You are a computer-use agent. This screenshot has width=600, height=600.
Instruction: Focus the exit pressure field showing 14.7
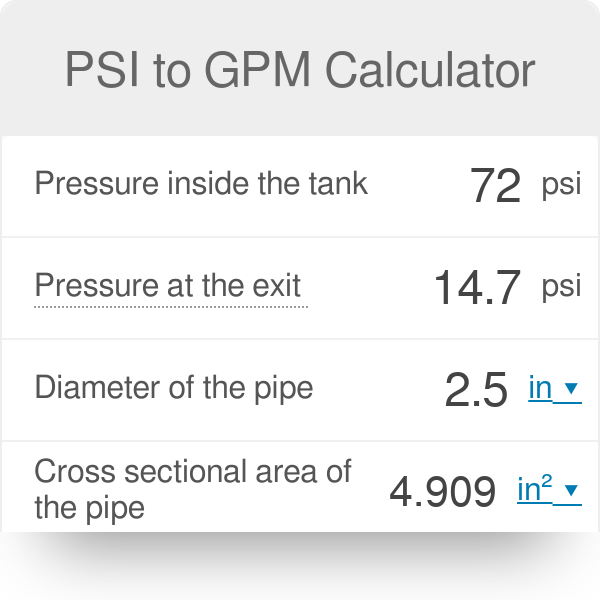coord(477,288)
